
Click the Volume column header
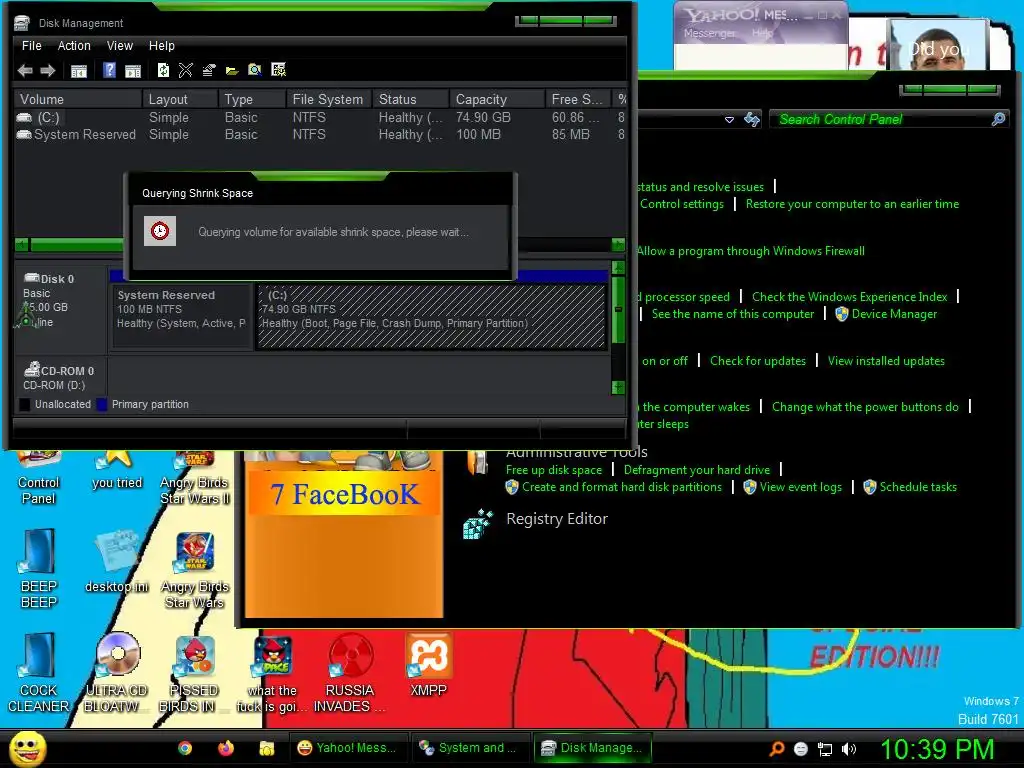[x=78, y=99]
